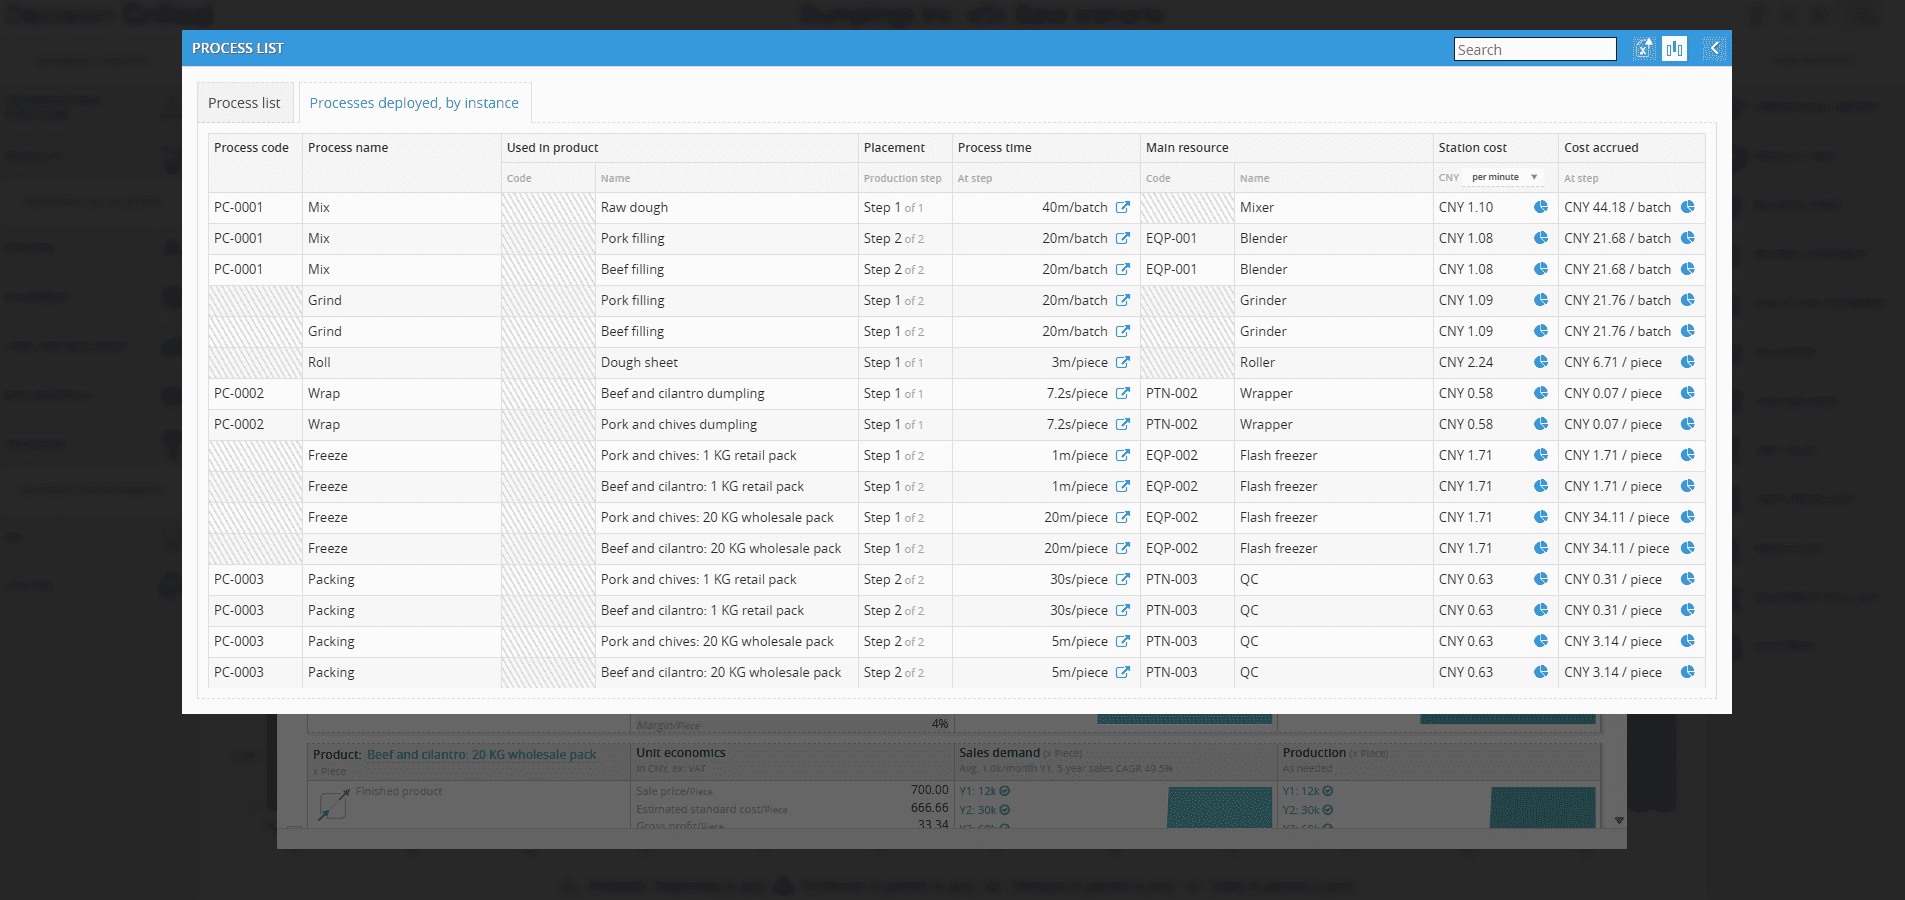The height and width of the screenshot is (900, 1905).
Task: Open process time link for Beef cilantro 20 KG Freeze
Action: coord(1123,548)
